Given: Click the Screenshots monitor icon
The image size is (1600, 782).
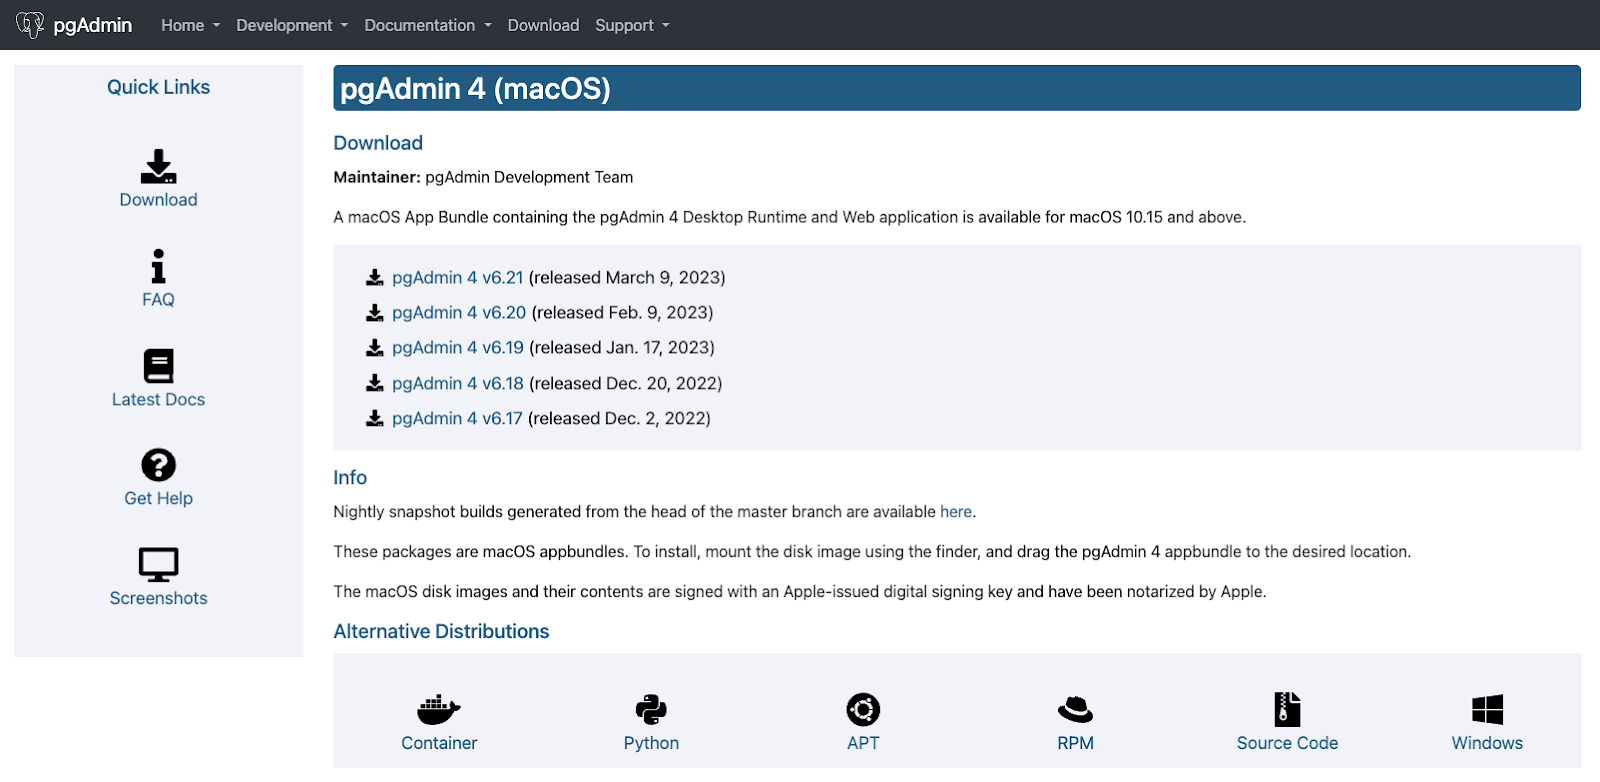Looking at the screenshot, I should pyautogui.click(x=158, y=565).
